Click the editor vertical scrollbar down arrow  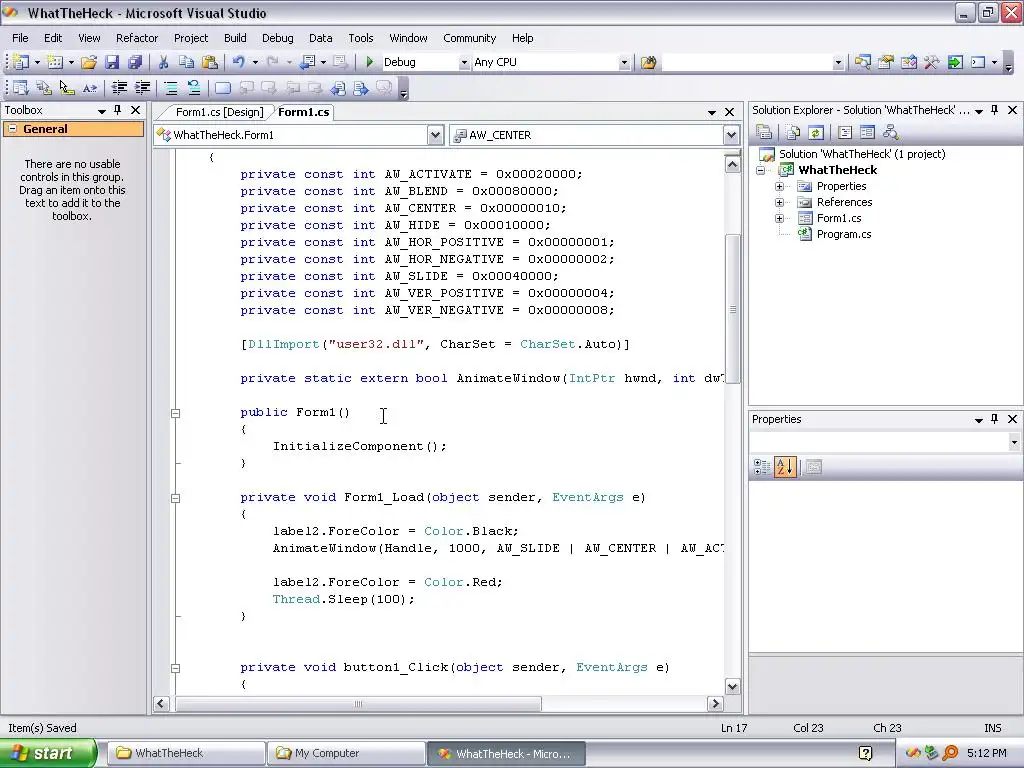732,686
